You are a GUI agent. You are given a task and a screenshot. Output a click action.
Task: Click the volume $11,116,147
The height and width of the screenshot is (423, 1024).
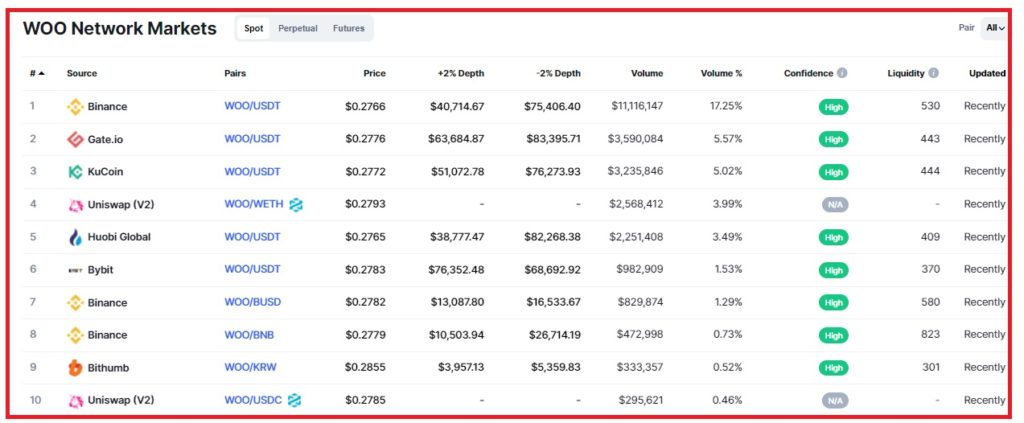pyautogui.click(x=637, y=106)
